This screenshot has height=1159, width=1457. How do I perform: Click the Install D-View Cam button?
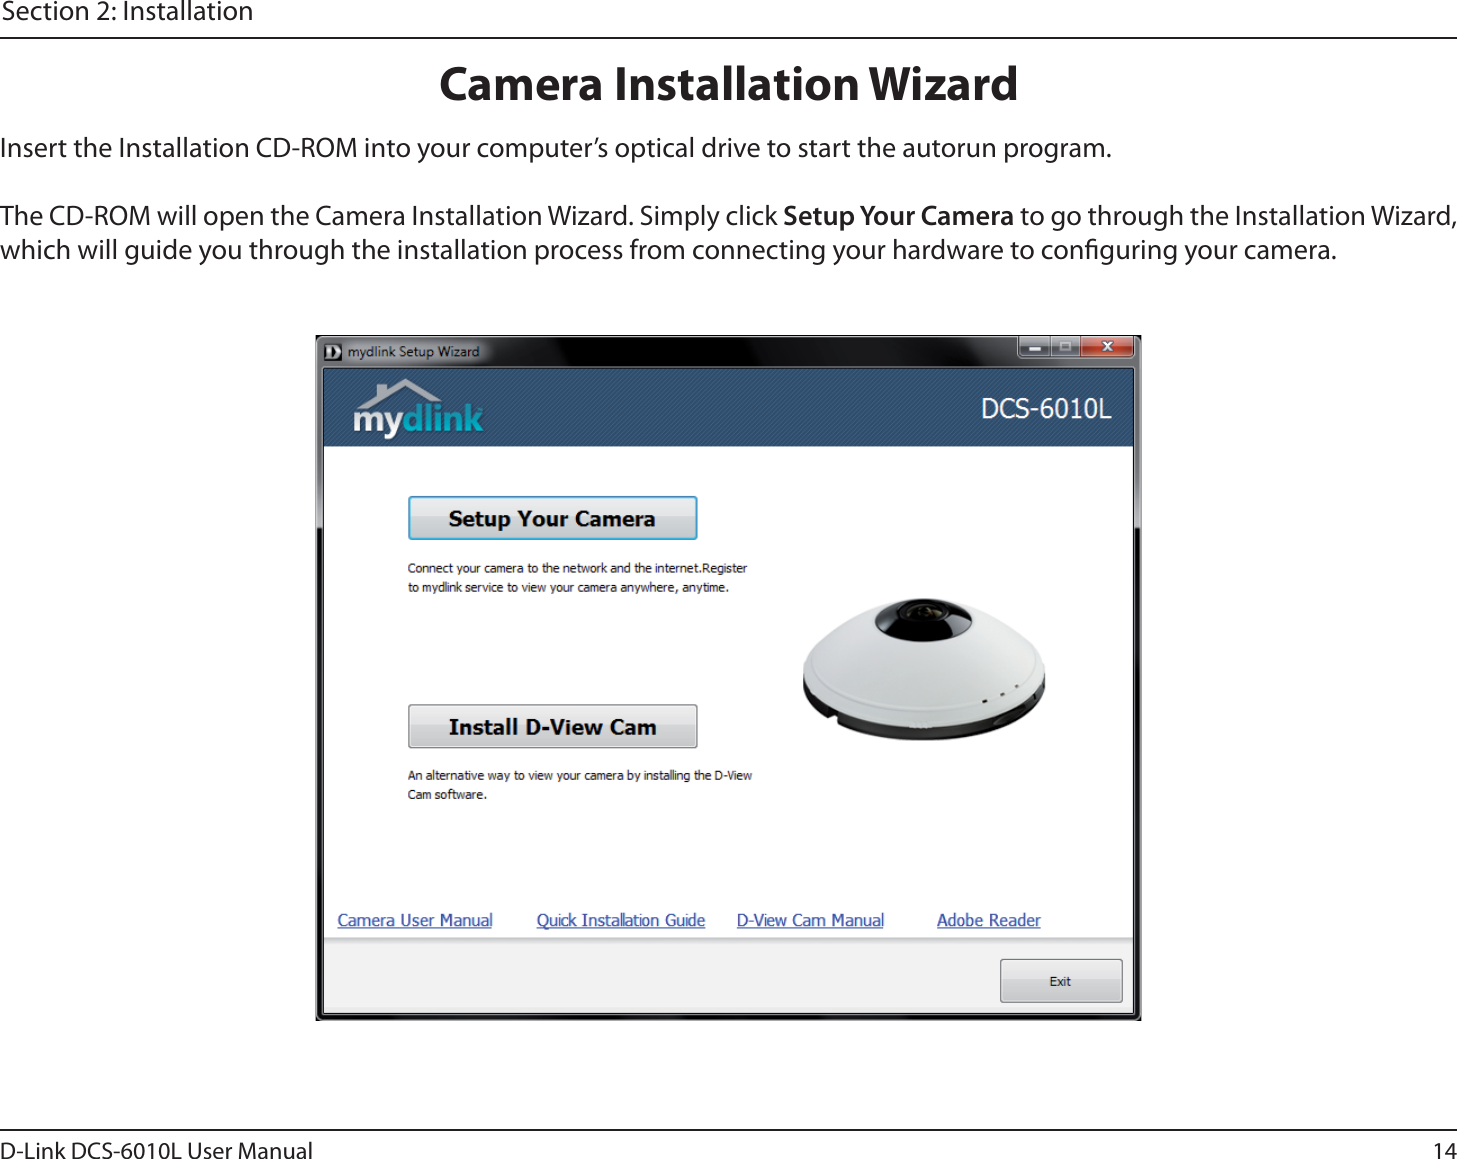tap(552, 726)
